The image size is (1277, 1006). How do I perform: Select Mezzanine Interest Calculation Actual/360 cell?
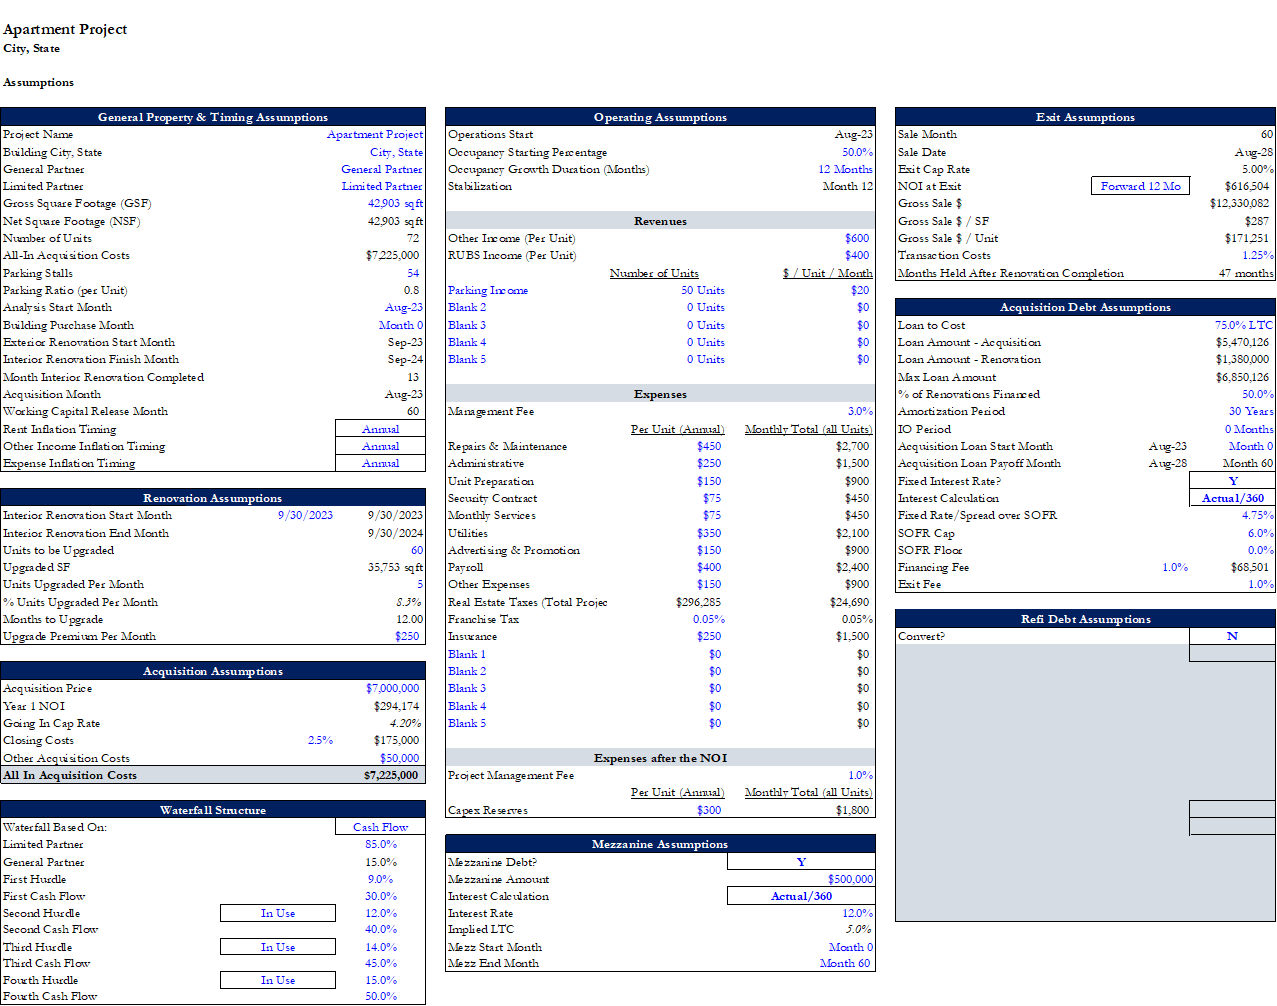pos(801,896)
